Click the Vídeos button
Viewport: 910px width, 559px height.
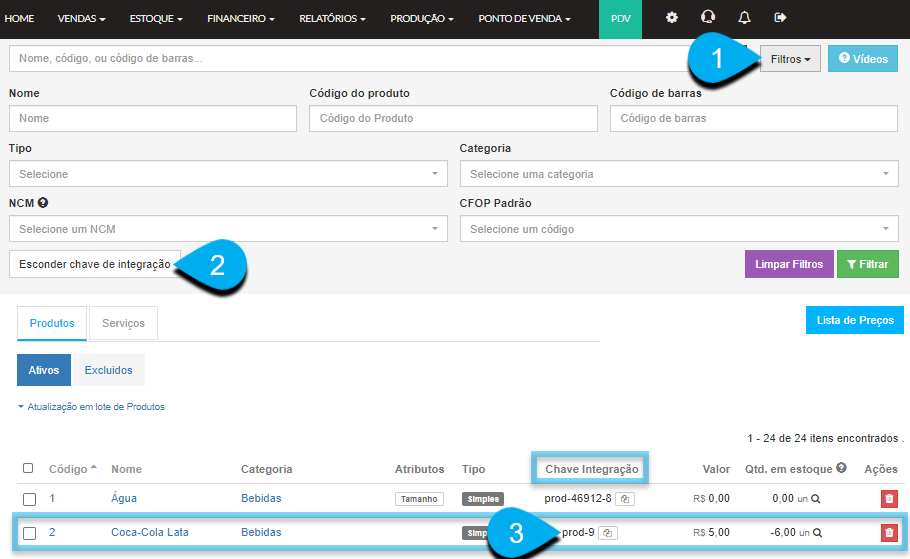[x=863, y=59]
